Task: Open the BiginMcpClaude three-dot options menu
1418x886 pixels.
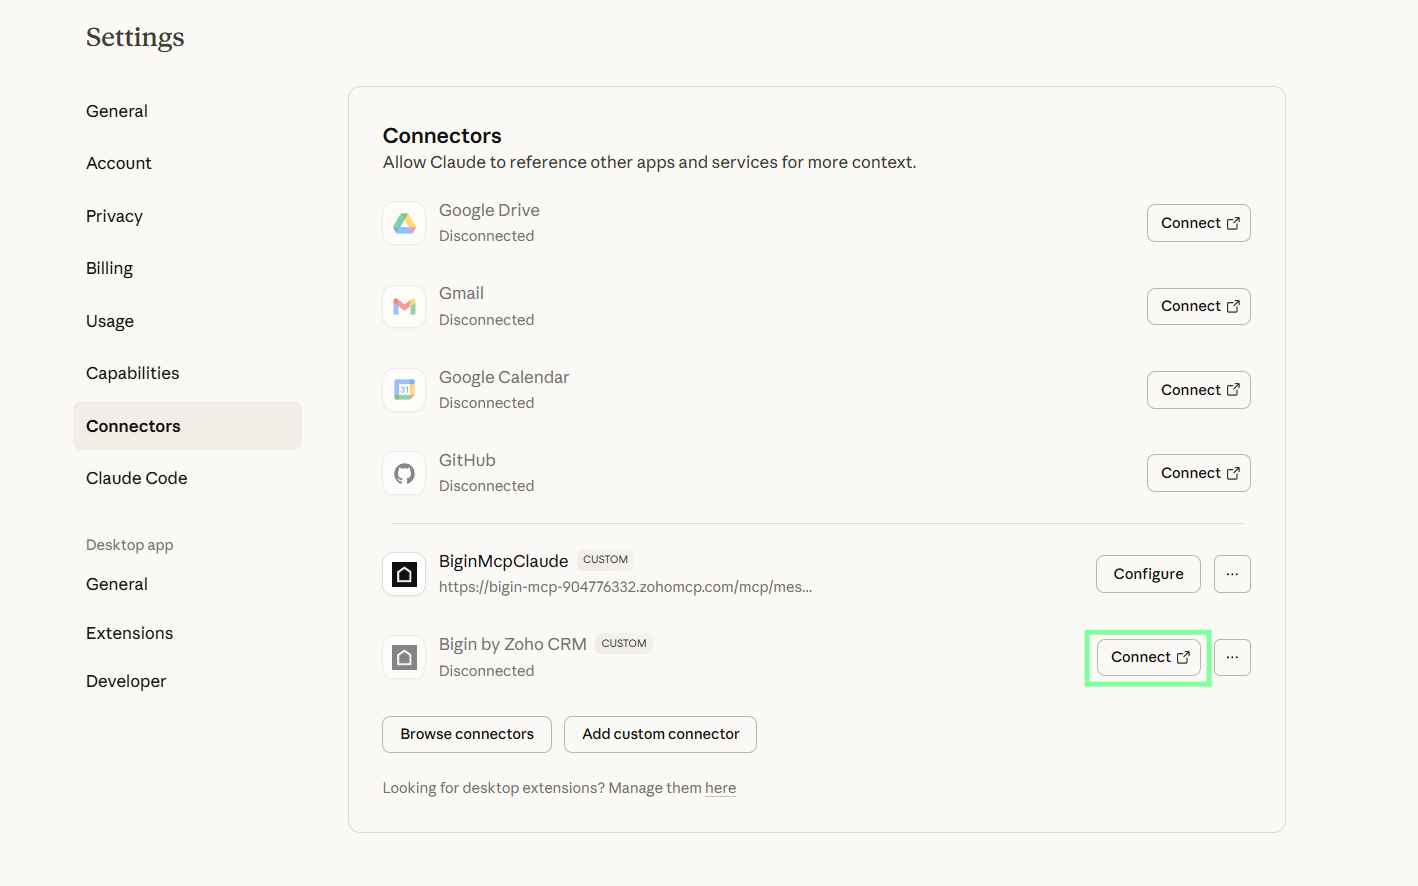Action: pos(1232,574)
